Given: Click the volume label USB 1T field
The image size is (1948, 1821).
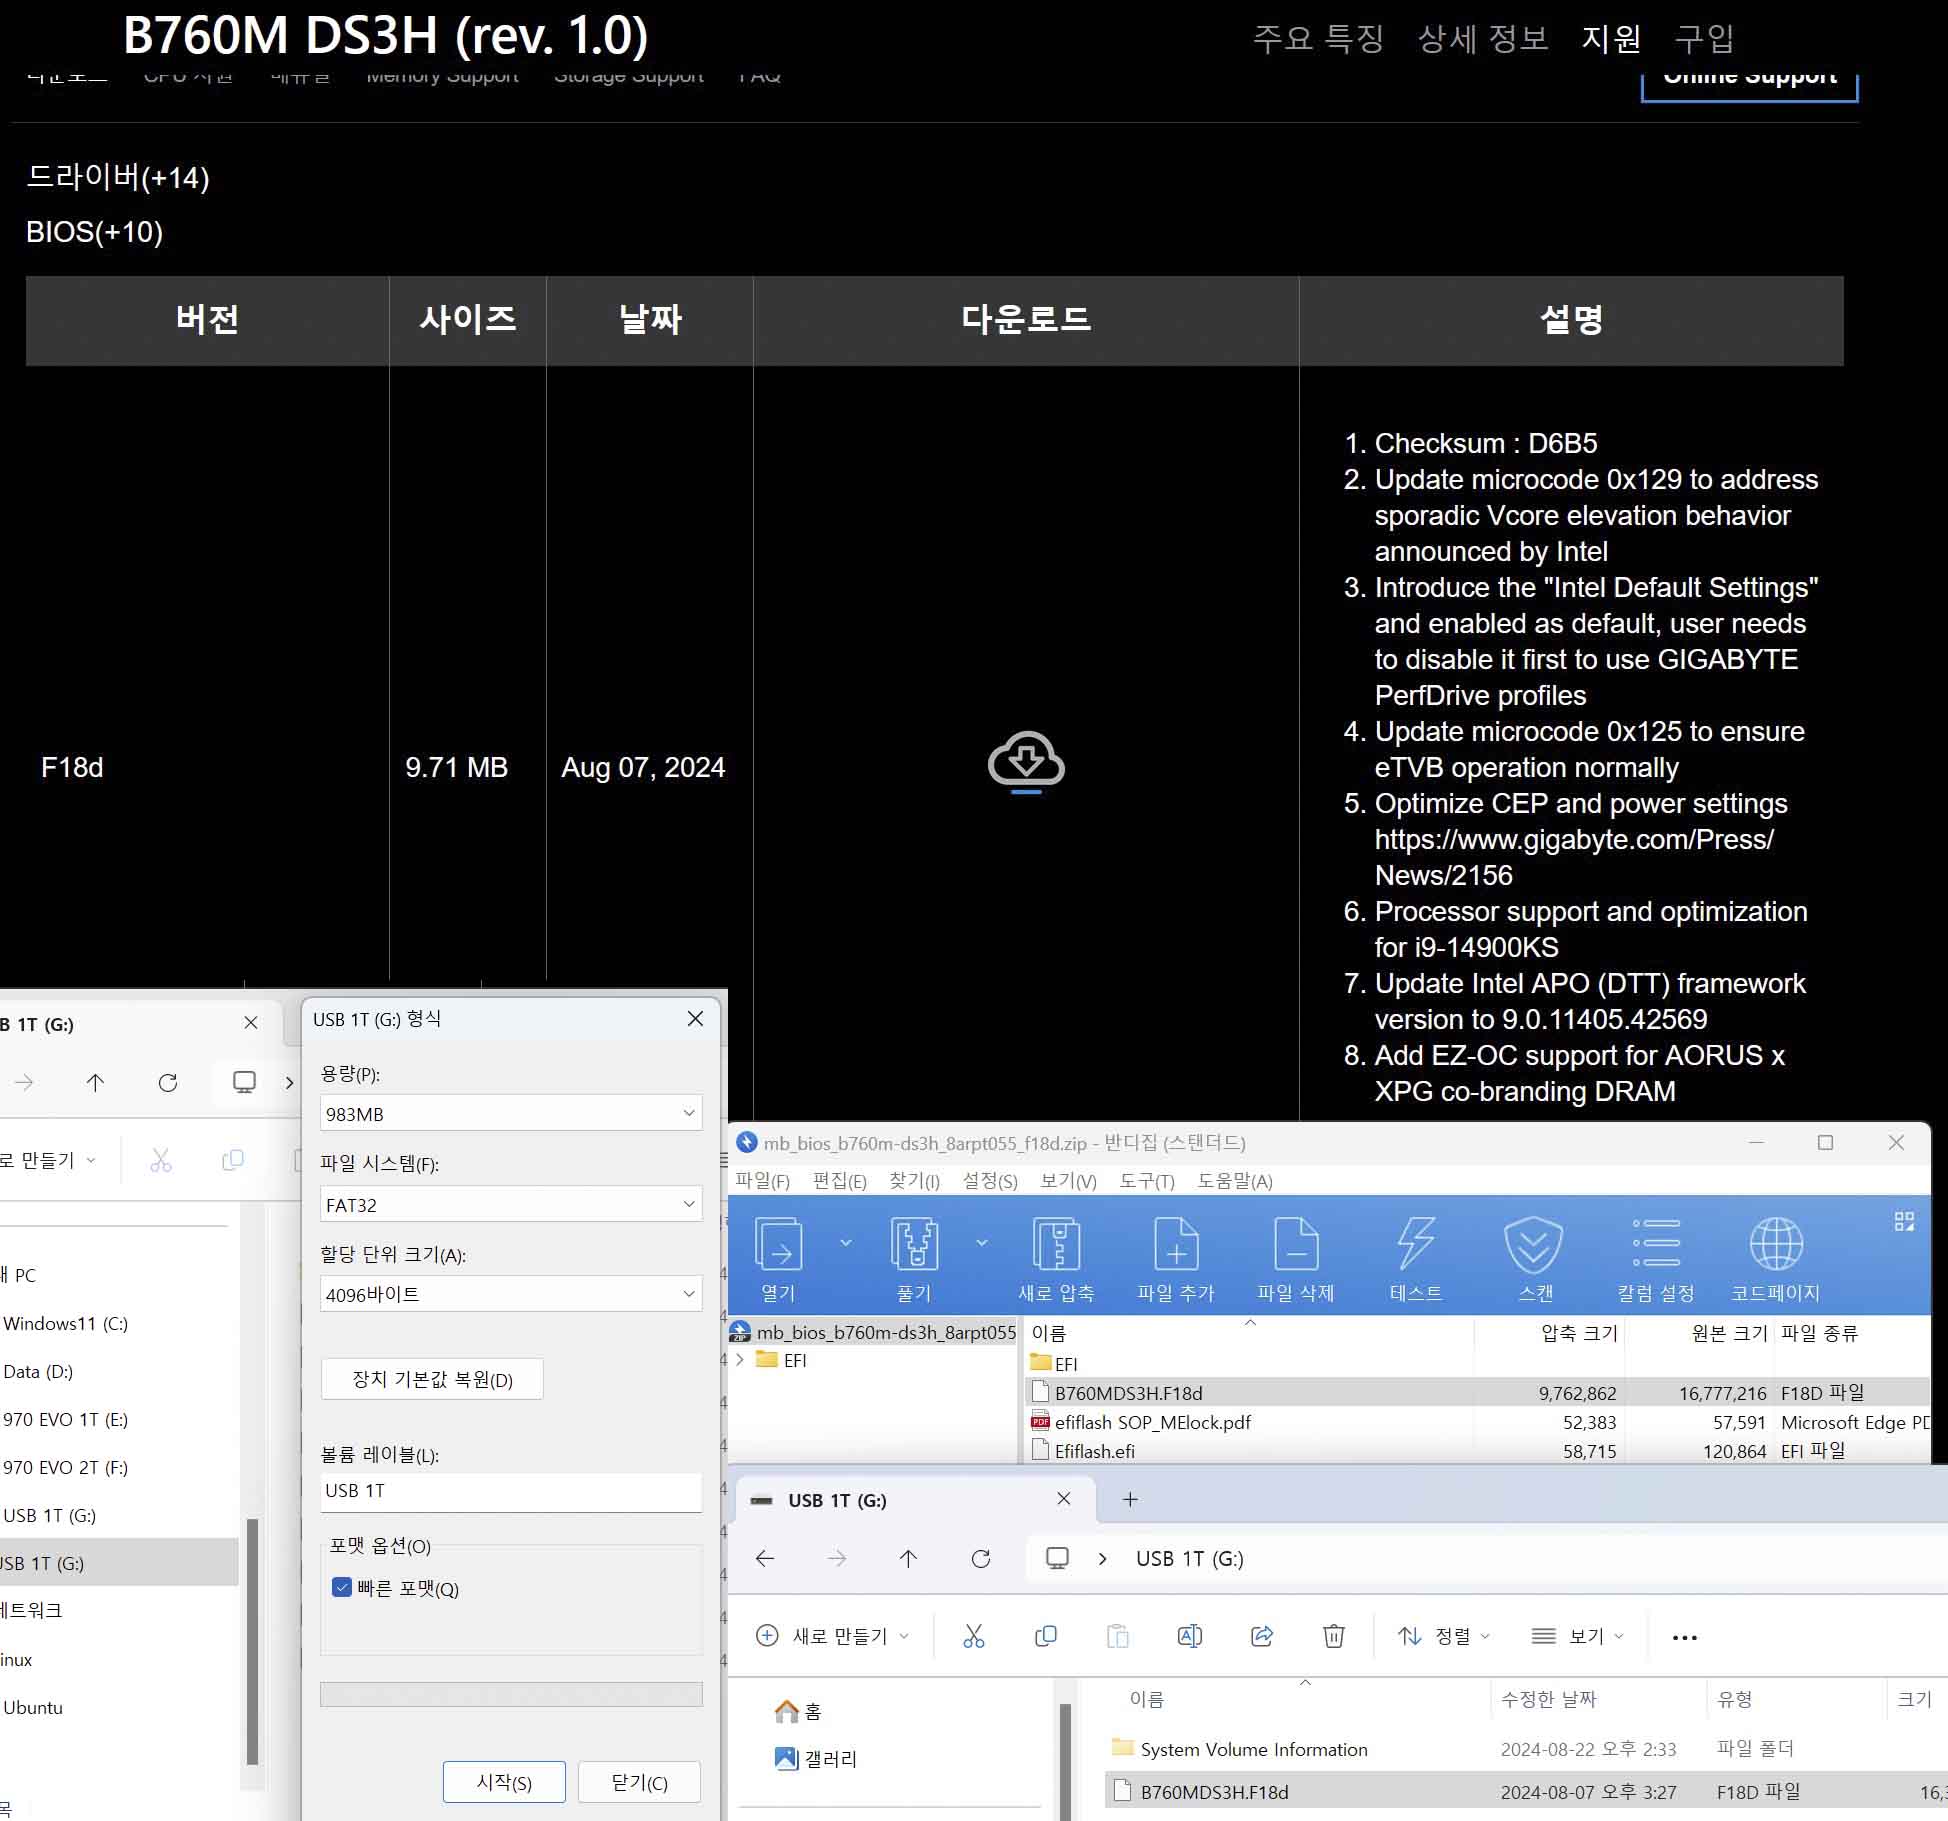Looking at the screenshot, I should pos(511,1491).
